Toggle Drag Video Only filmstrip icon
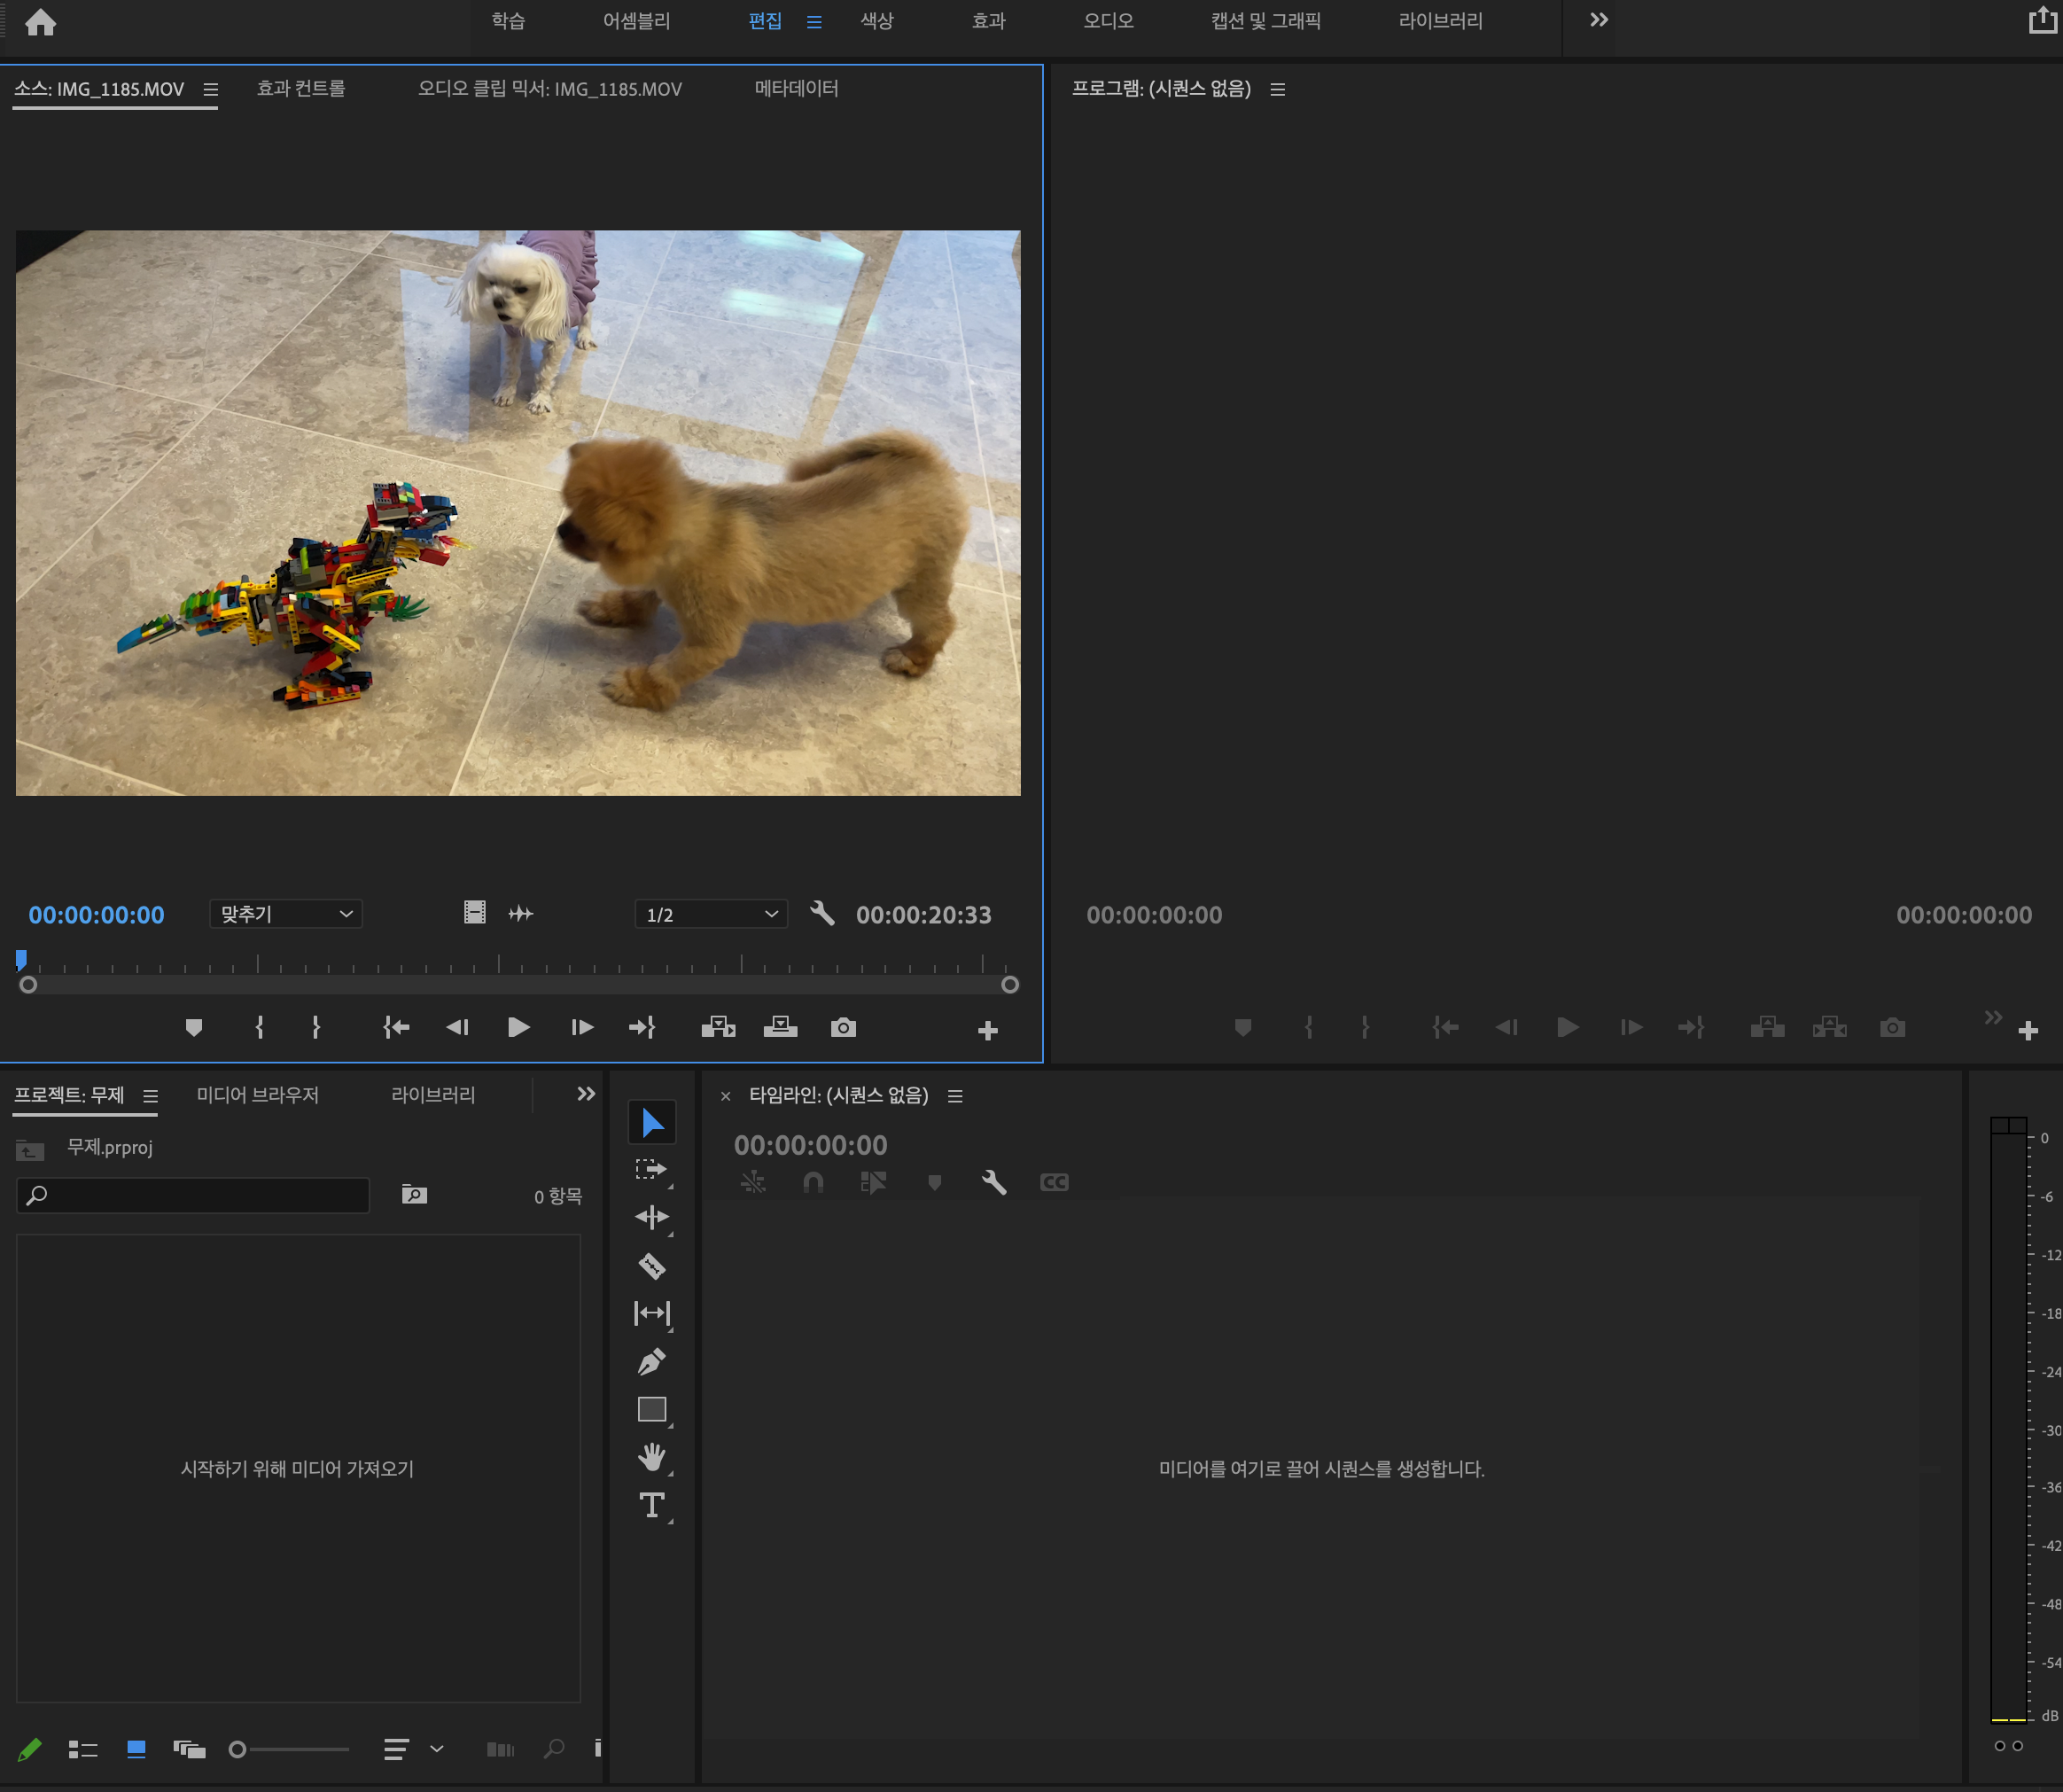The height and width of the screenshot is (1792, 2063). 474,913
